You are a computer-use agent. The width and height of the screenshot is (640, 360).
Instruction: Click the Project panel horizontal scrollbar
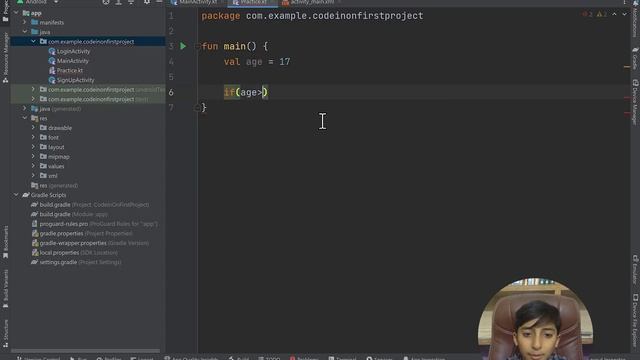pos(86,351)
